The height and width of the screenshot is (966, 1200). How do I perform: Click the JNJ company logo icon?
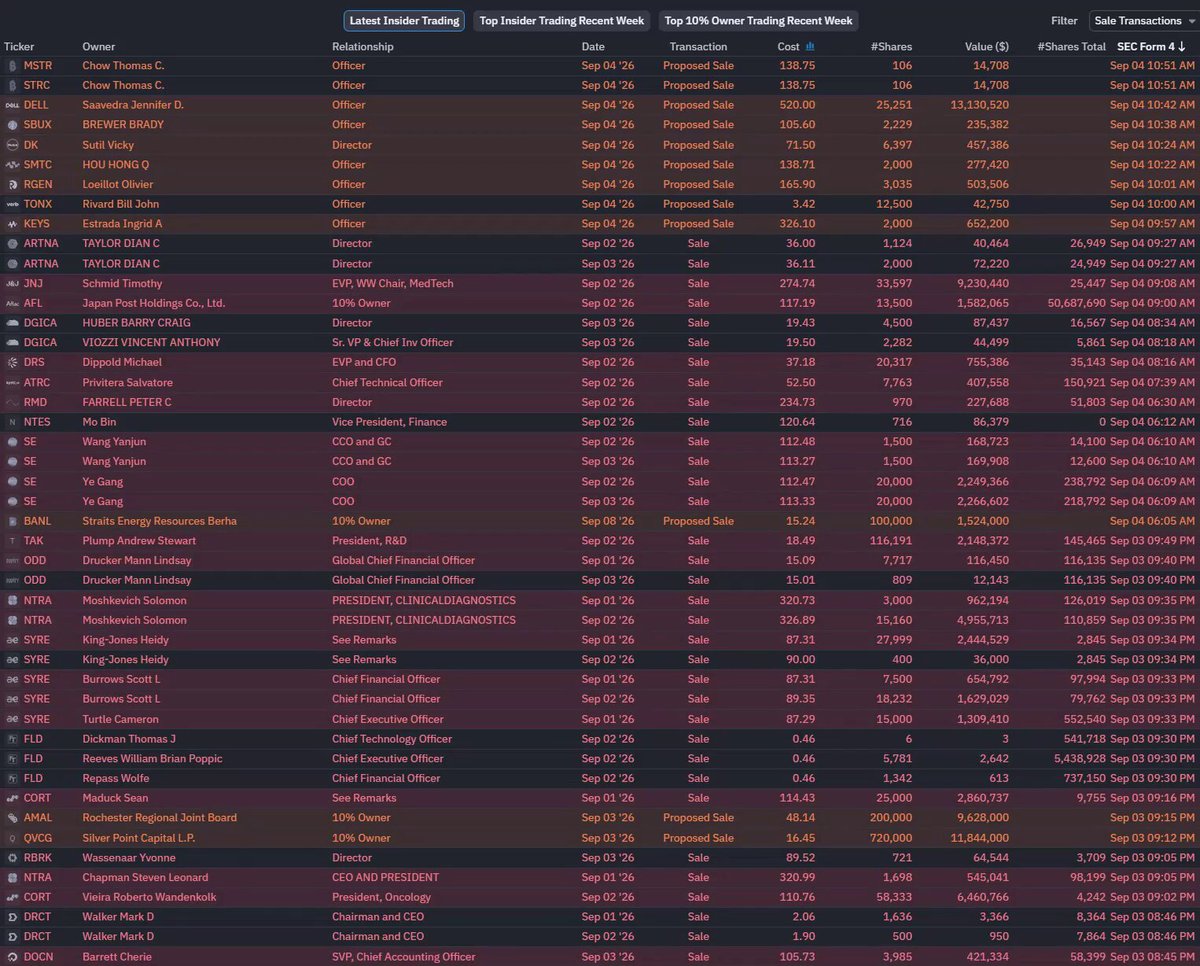tap(12, 283)
